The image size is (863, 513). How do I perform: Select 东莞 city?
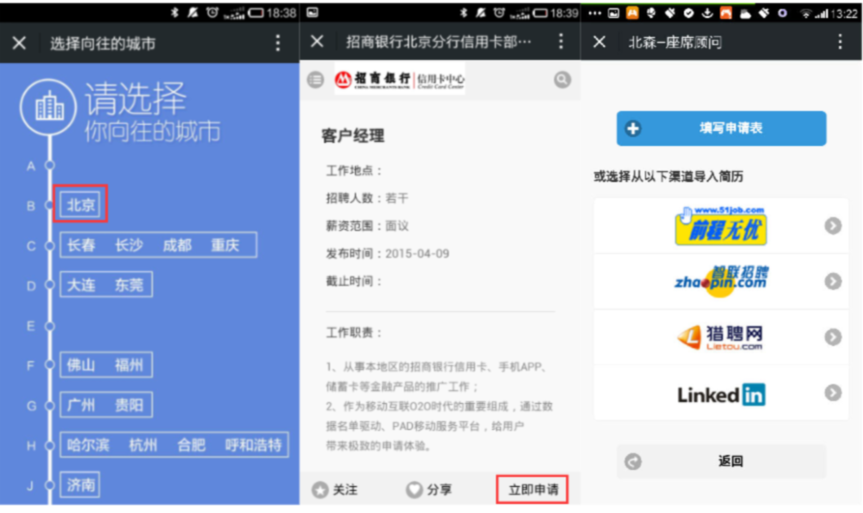129,285
